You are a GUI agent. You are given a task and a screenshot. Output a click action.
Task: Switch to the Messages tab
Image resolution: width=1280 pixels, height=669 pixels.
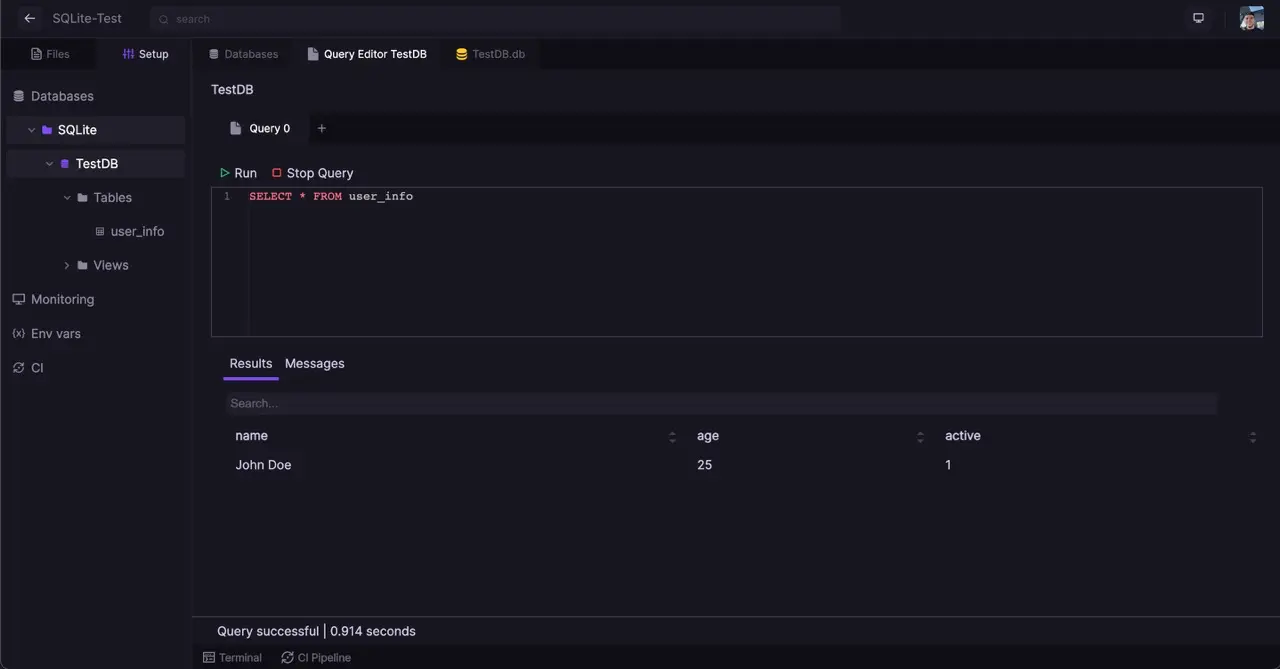314,363
